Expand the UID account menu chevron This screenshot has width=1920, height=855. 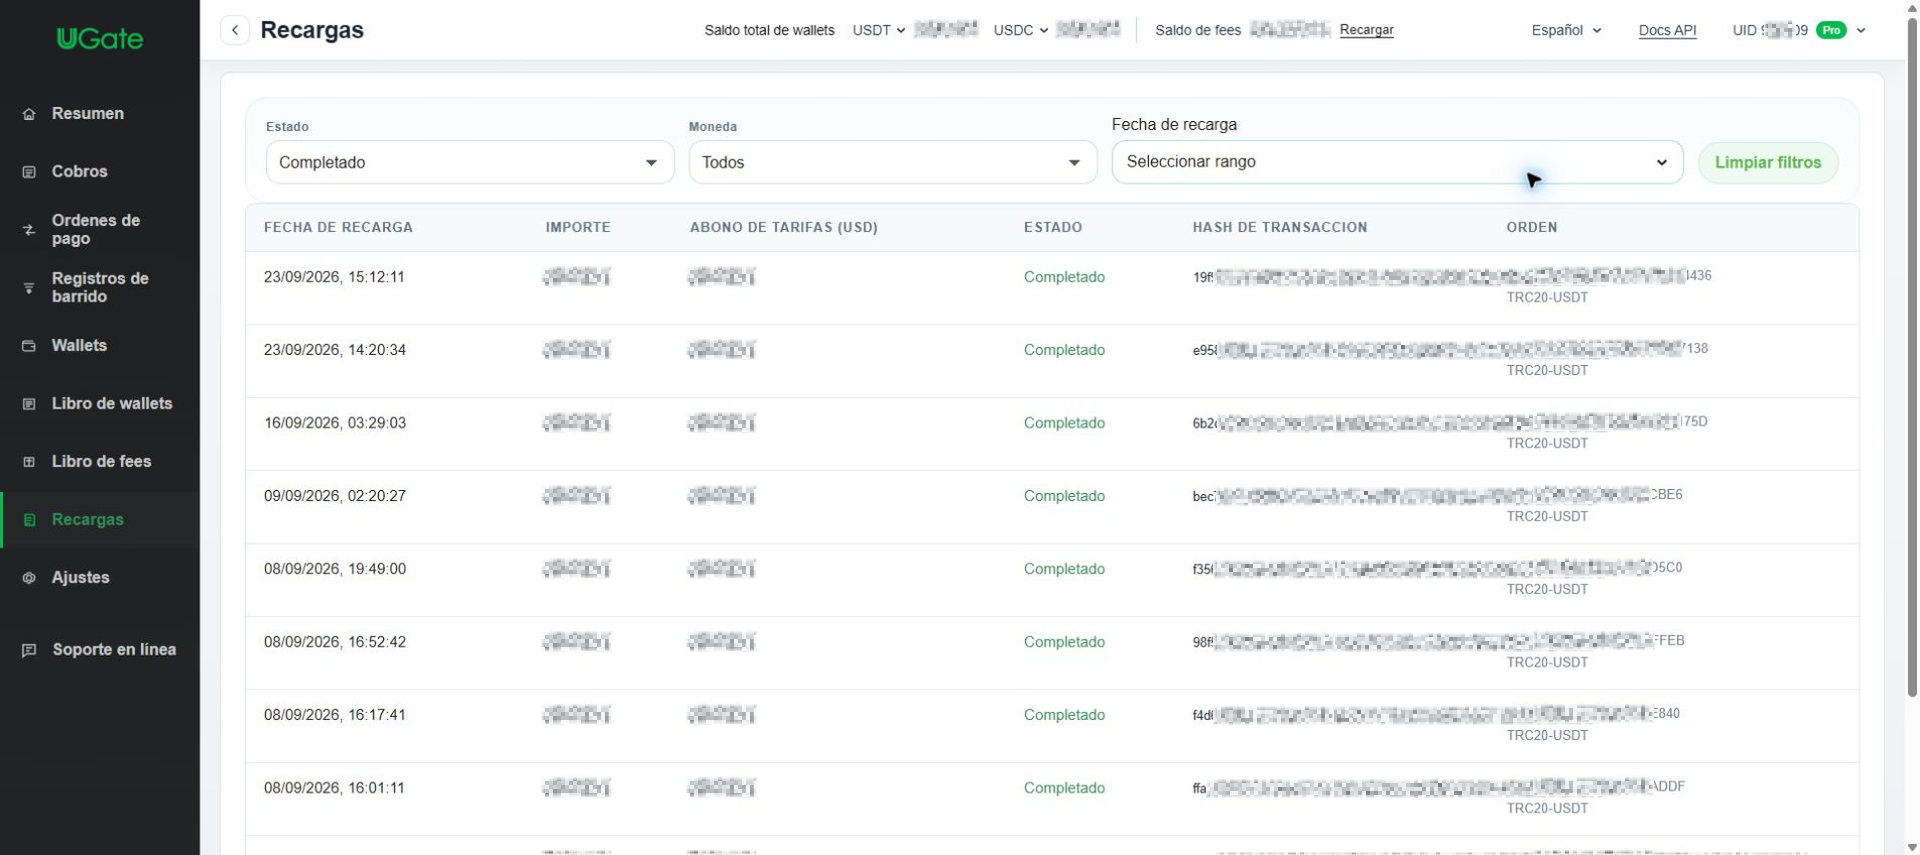[x=1861, y=30]
